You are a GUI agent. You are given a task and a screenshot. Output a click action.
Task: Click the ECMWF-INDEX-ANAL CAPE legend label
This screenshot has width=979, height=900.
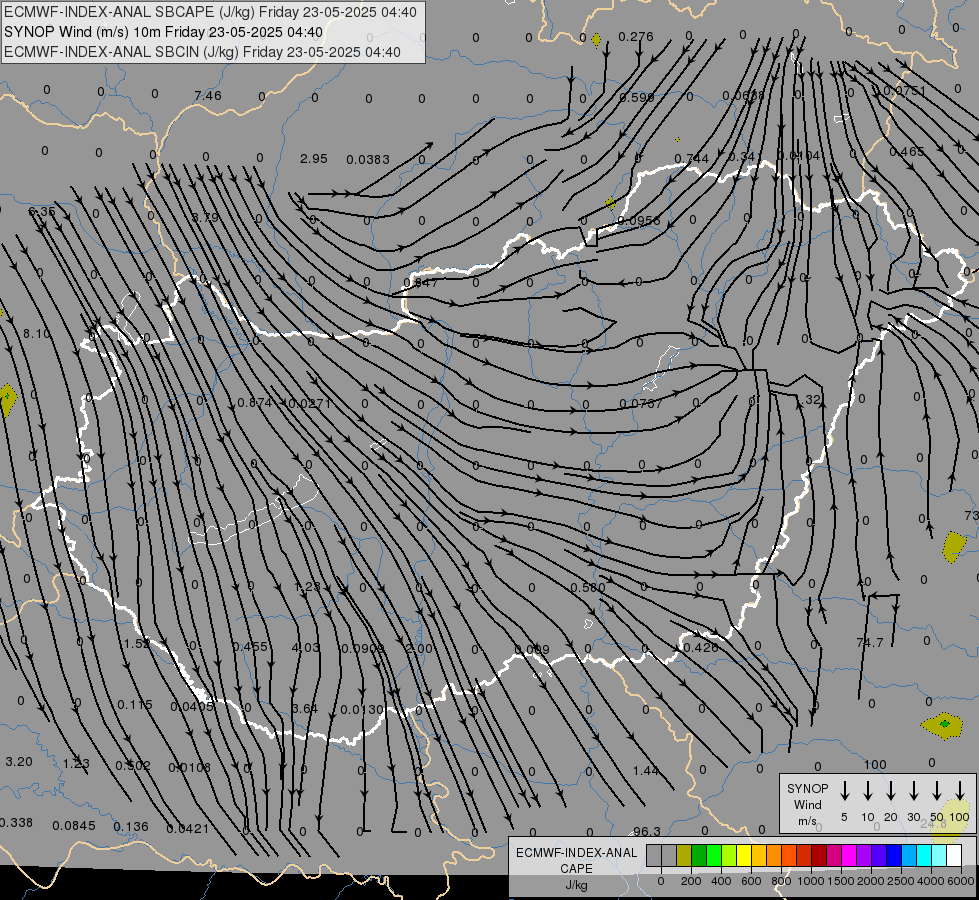point(576,868)
